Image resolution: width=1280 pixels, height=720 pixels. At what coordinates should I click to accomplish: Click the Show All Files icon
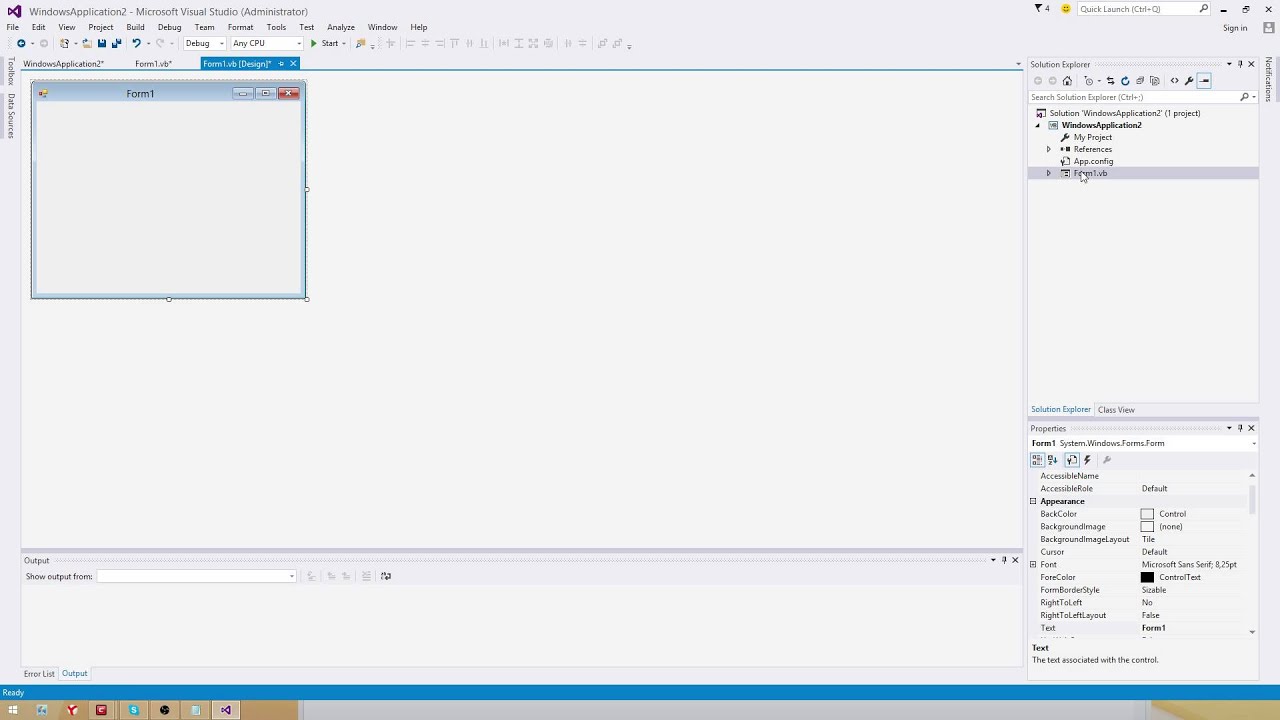point(1155,81)
